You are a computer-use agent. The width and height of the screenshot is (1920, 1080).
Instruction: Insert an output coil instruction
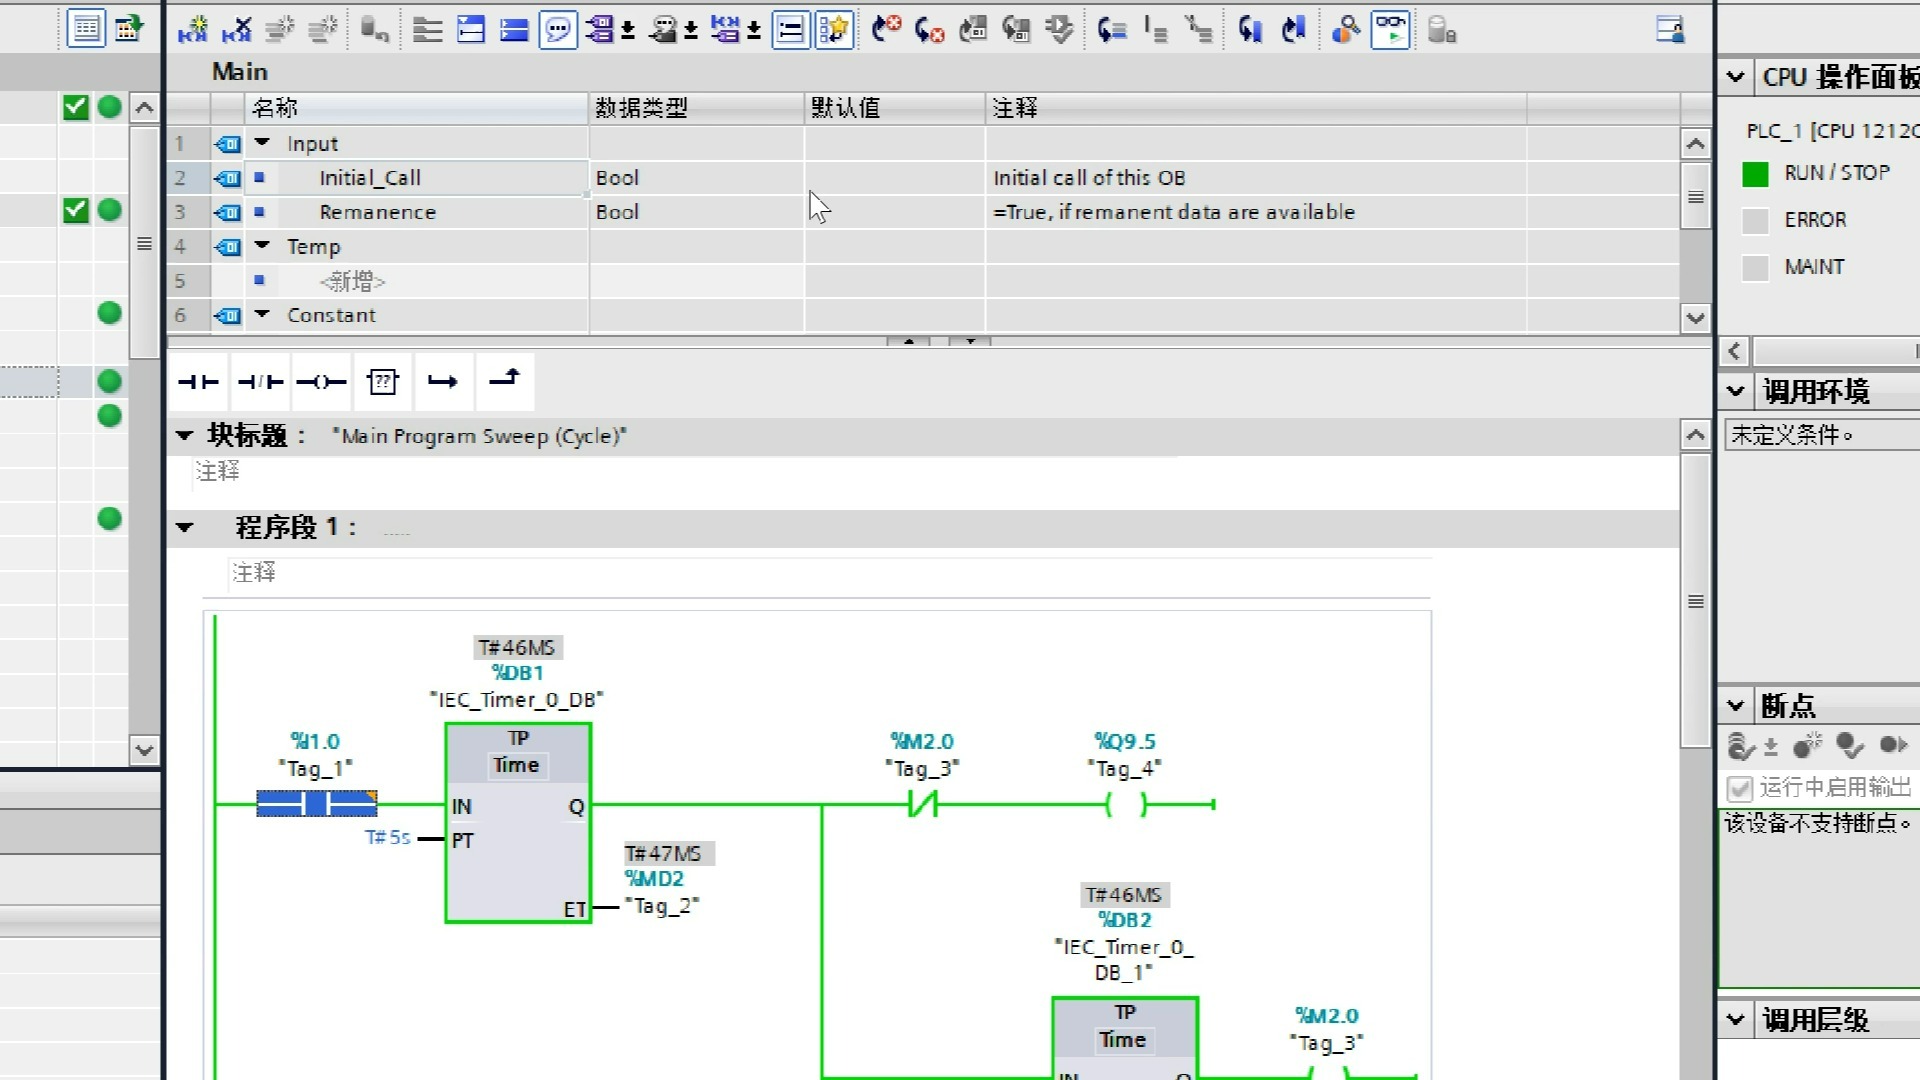[x=321, y=382]
